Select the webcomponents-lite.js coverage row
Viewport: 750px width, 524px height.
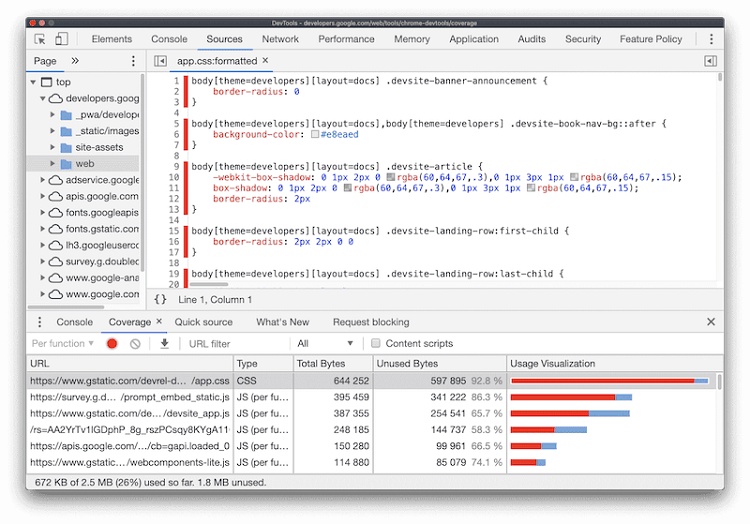point(372,462)
